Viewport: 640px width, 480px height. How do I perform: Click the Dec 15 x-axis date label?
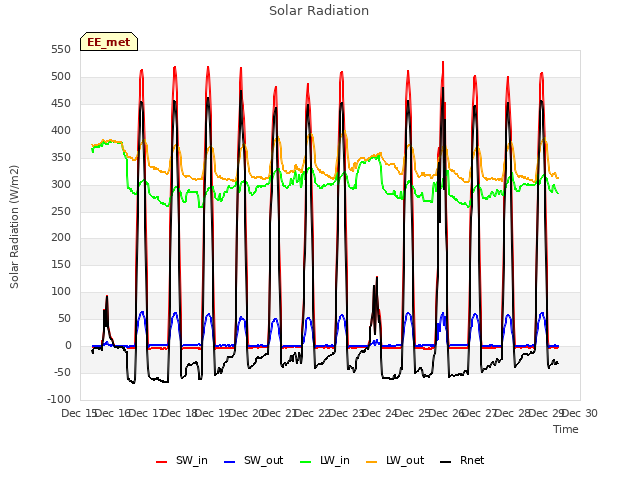(78, 413)
